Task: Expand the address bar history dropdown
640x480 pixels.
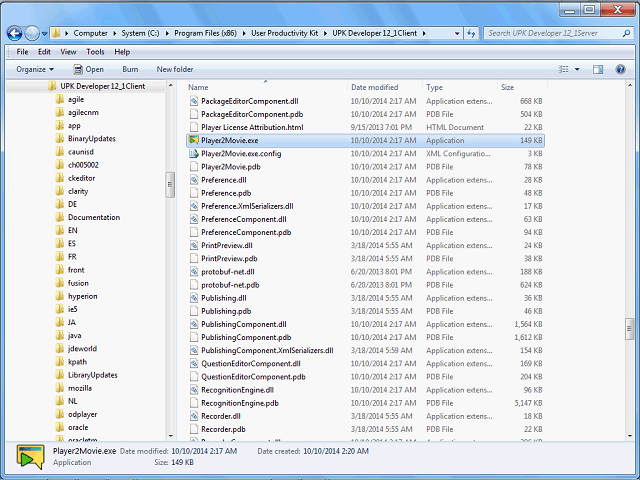Action: point(457,33)
